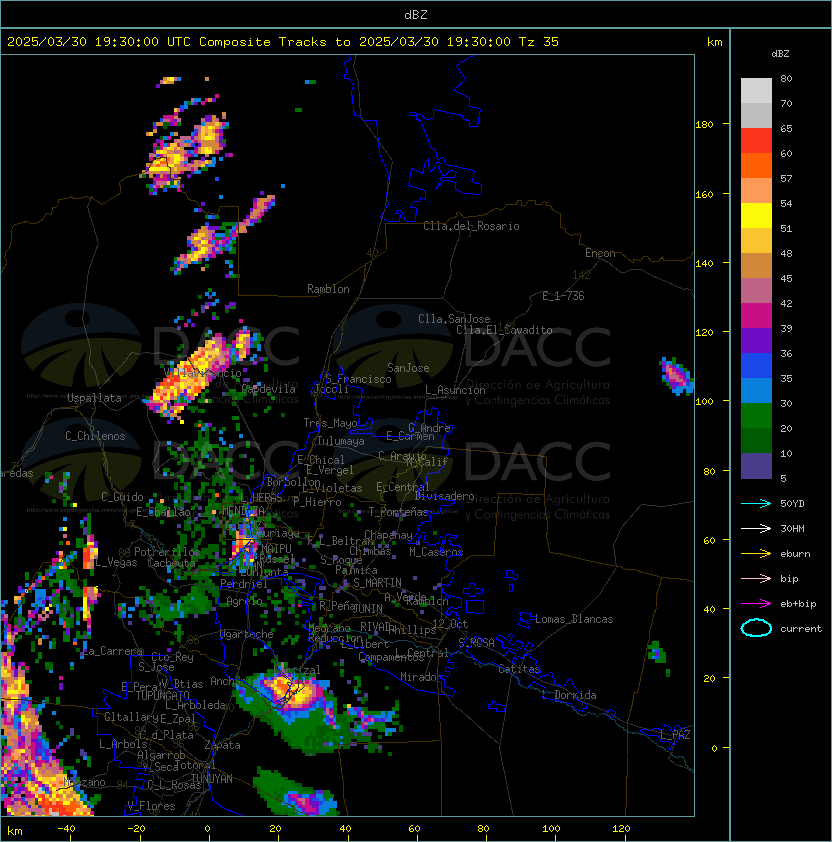Click the isolated storm cell at right map edge
Viewport: 832px width, 842px height.
click(x=676, y=376)
